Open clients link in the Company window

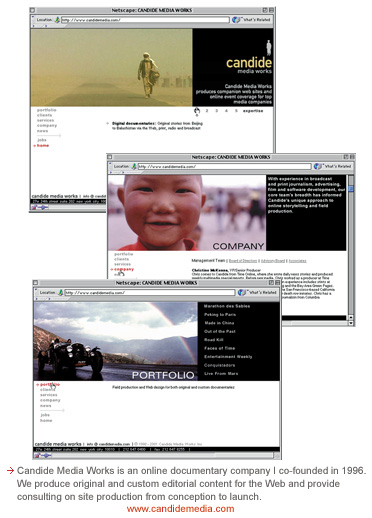tap(121, 259)
